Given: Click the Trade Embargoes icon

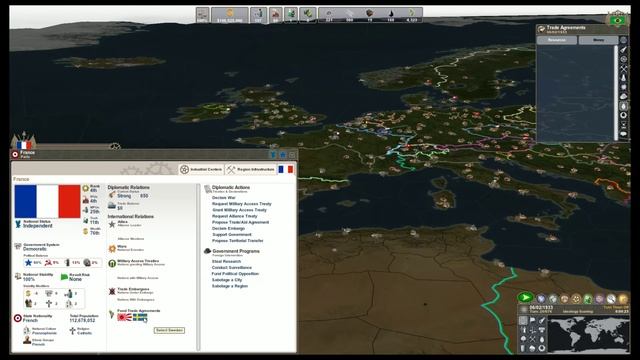Looking at the screenshot, I should [112, 291].
